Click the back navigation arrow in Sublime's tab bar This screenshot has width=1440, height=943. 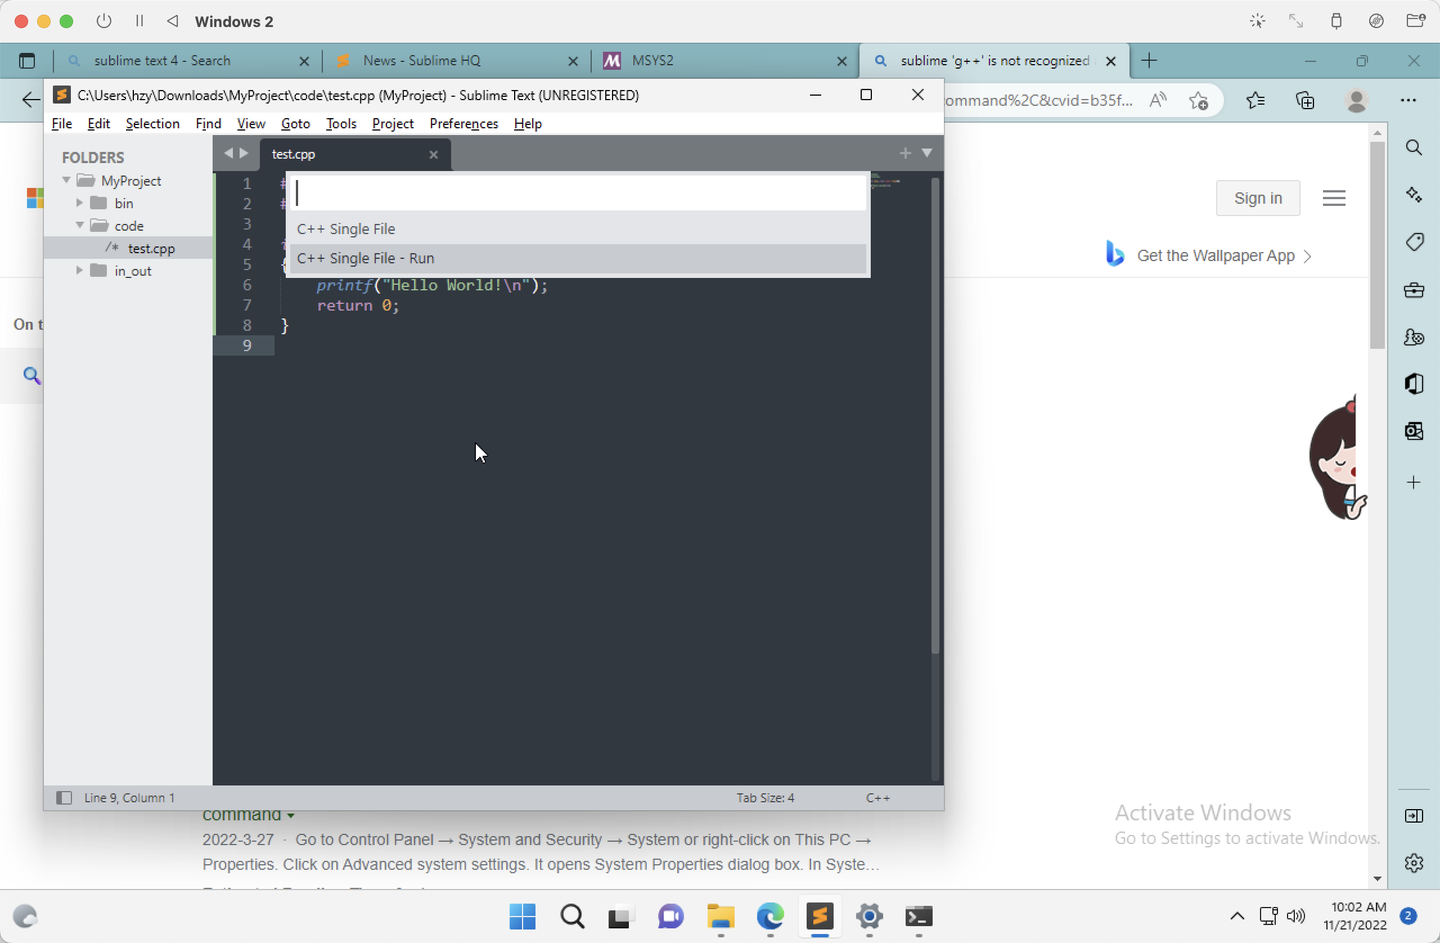(x=228, y=153)
